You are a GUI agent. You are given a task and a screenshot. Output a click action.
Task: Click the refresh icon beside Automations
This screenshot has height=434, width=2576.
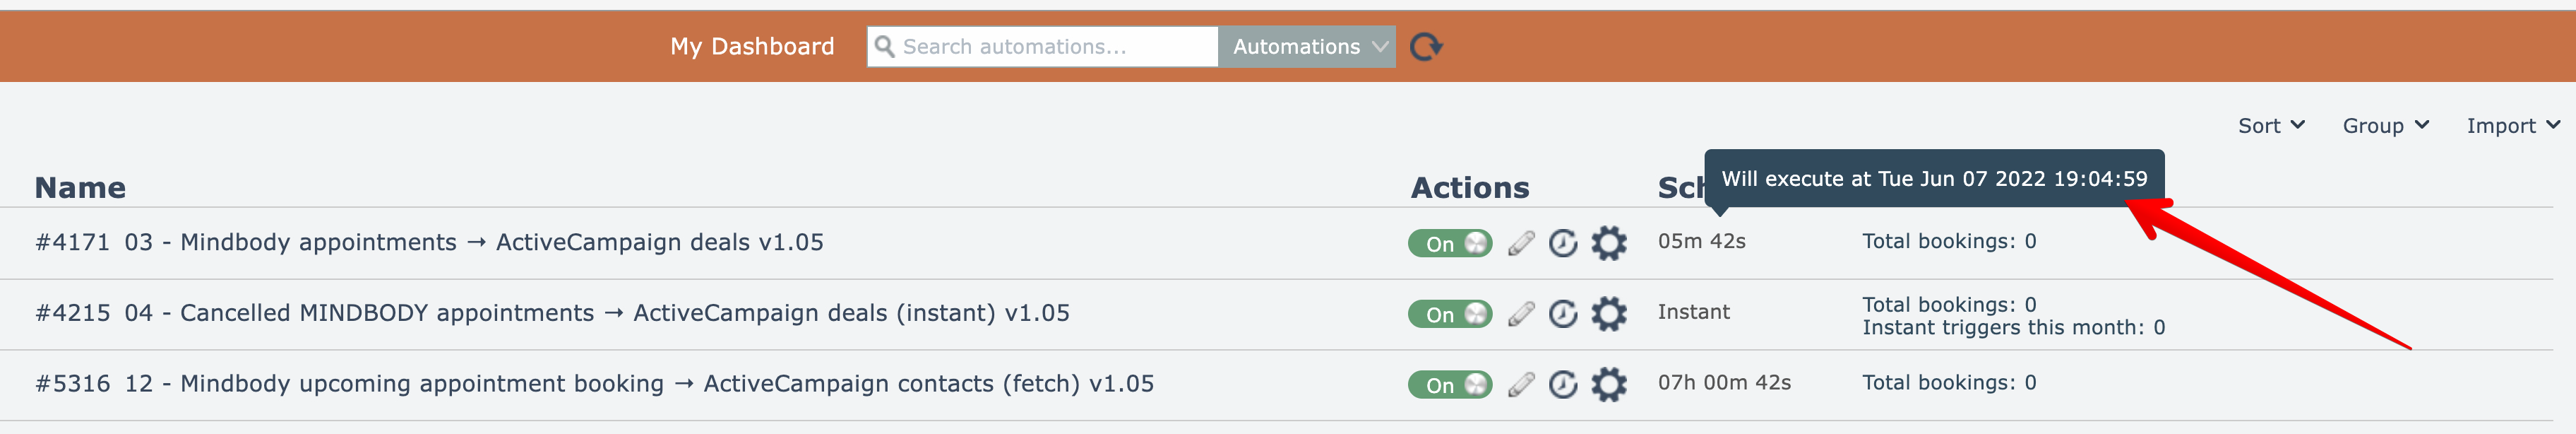pyautogui.click(x=1425, y=47)
